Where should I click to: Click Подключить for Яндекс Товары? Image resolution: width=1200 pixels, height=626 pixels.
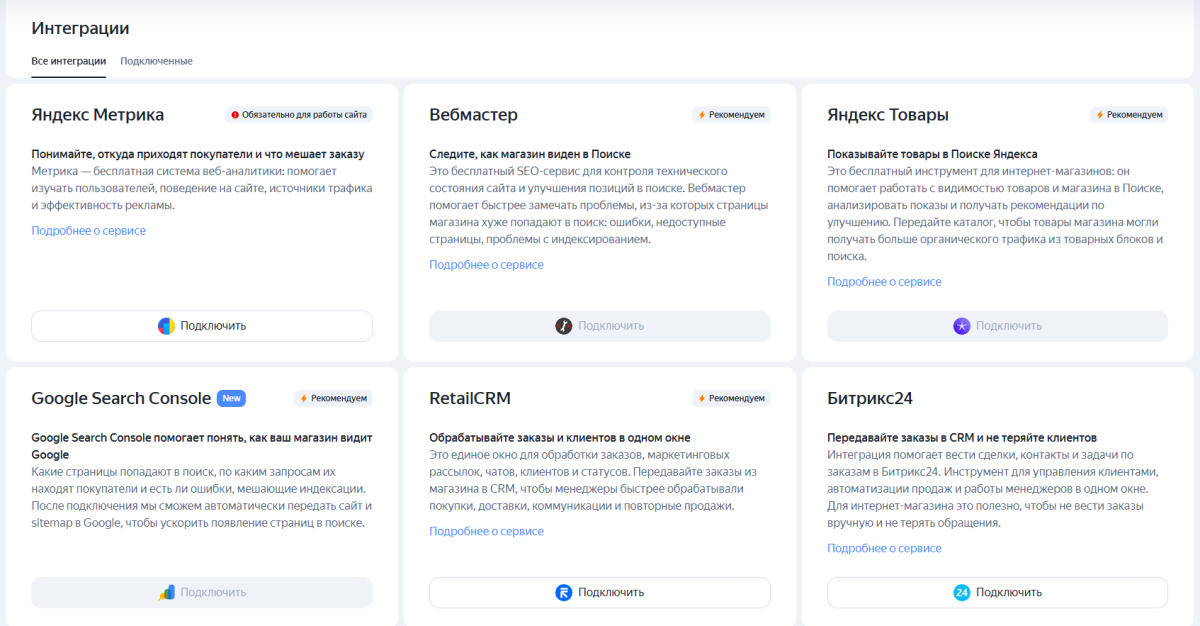point(997,326)
